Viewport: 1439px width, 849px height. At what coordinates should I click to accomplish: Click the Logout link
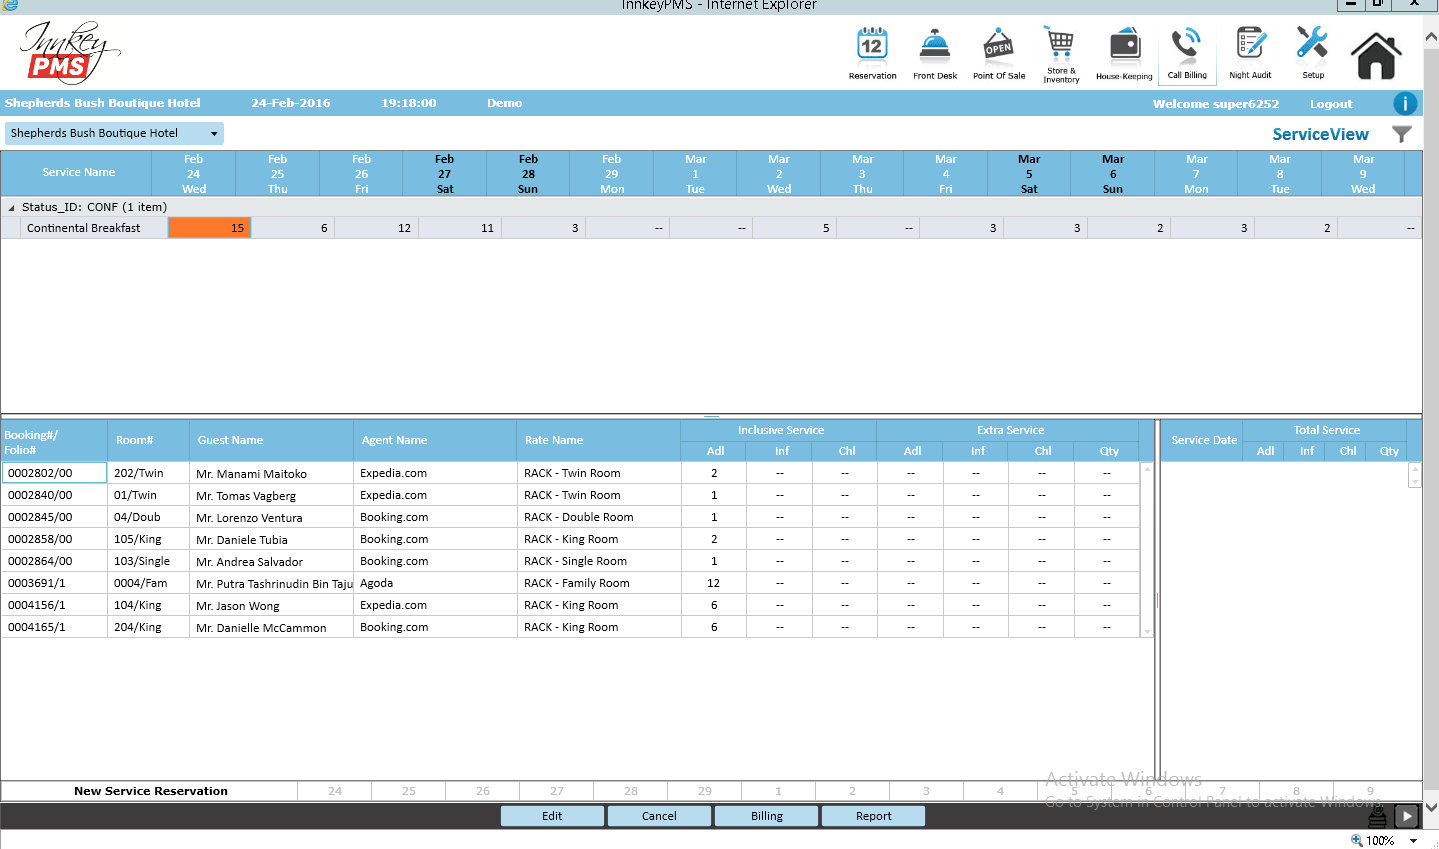tap(1330, 104)
